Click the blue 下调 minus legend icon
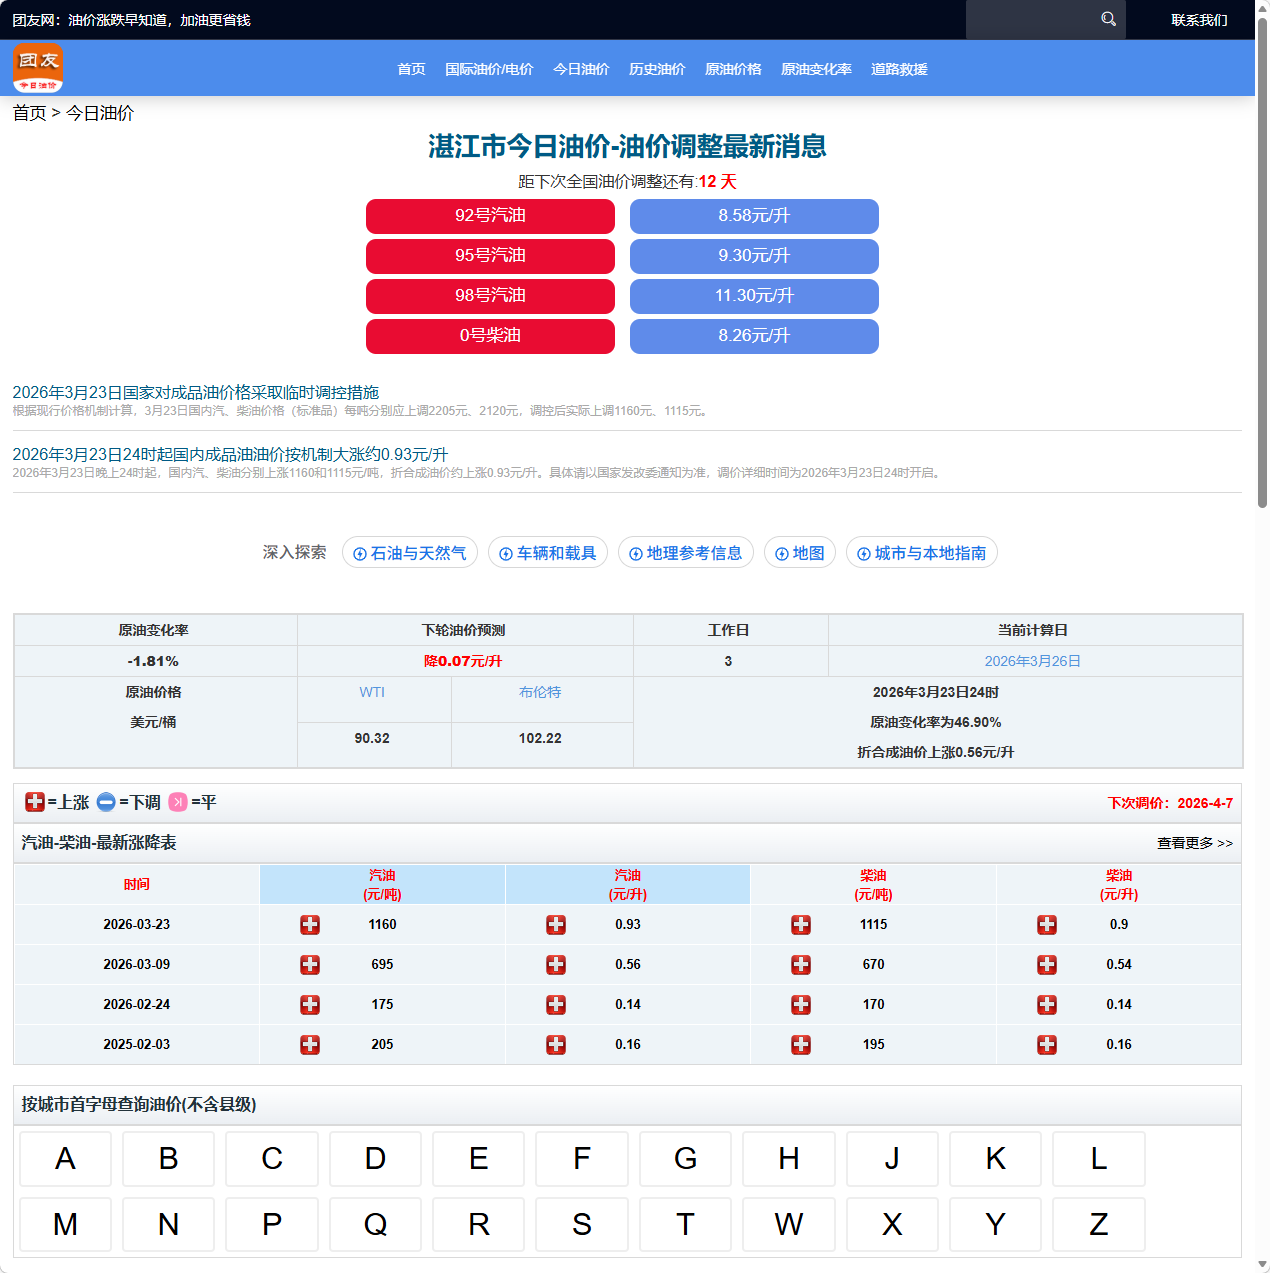The image size is (1270, 1273). (x=105, y=801)
